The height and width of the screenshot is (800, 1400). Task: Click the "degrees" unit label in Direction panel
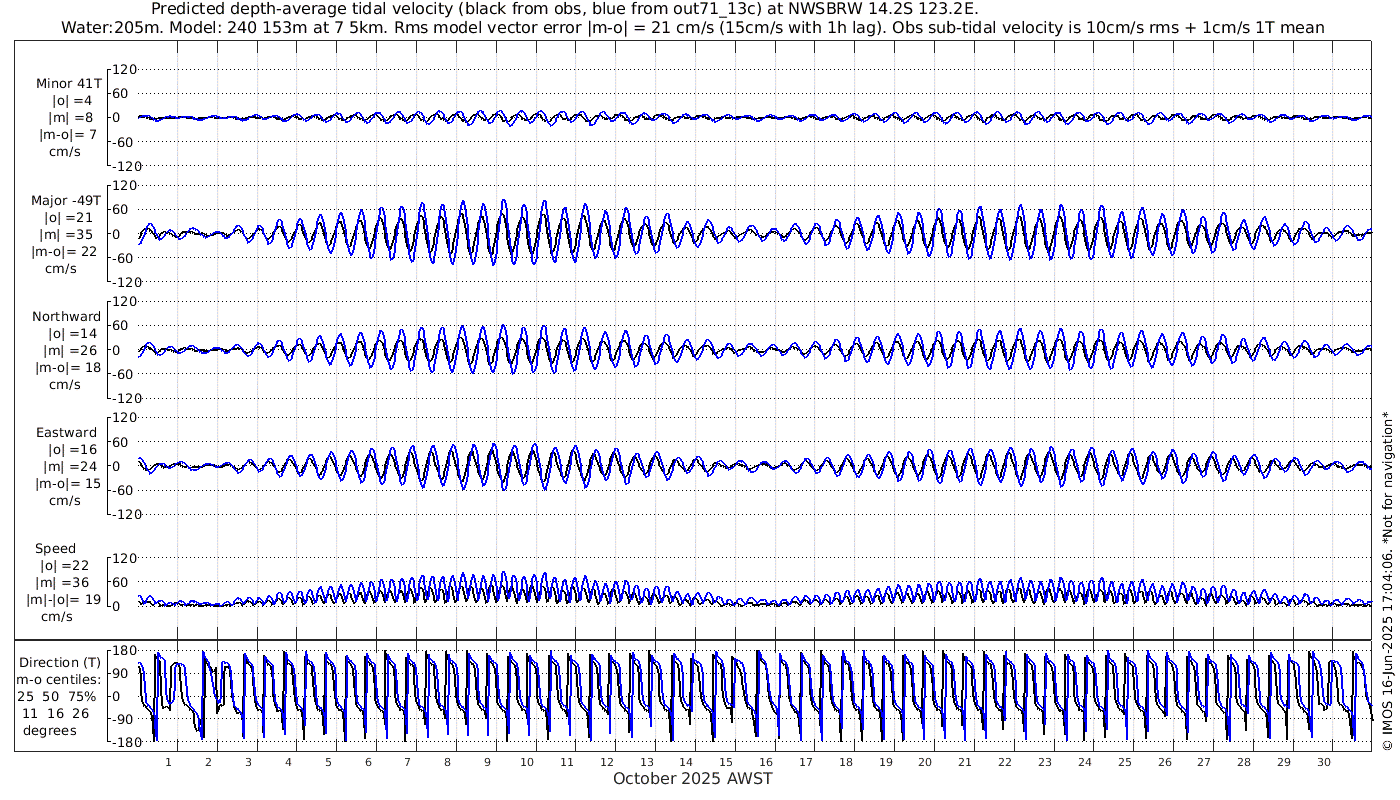tap(50, 730)
